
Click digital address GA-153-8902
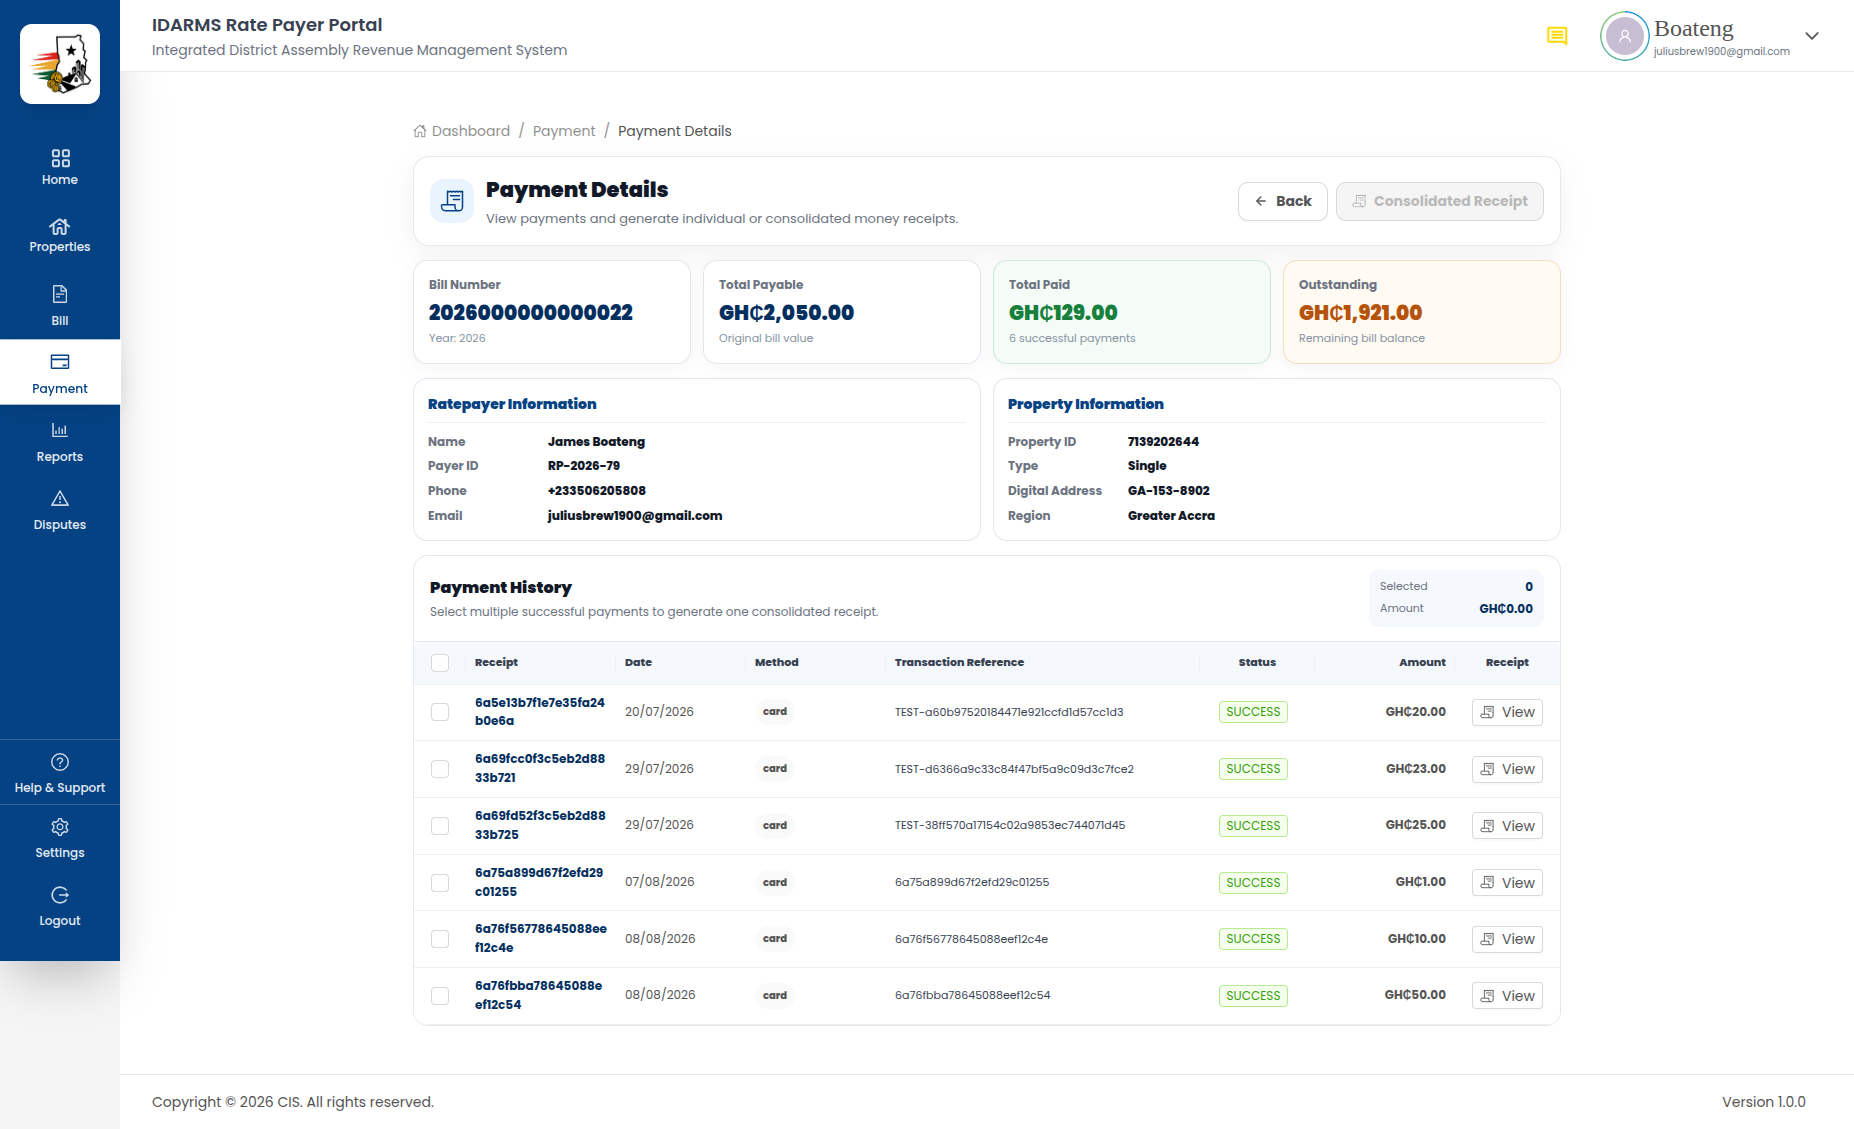(1169, 491)
